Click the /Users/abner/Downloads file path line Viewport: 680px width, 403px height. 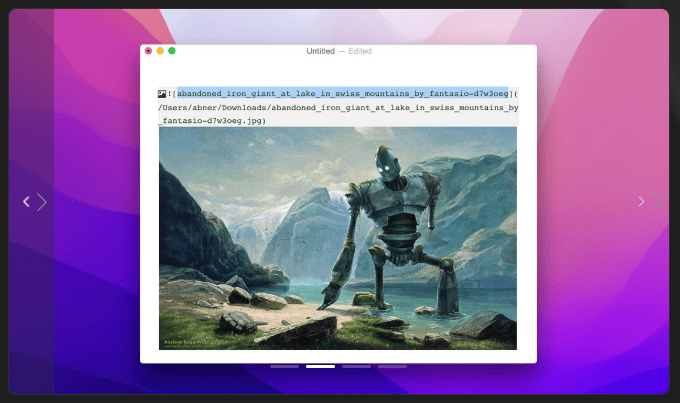pyautogui.click(x=338, y=108)
